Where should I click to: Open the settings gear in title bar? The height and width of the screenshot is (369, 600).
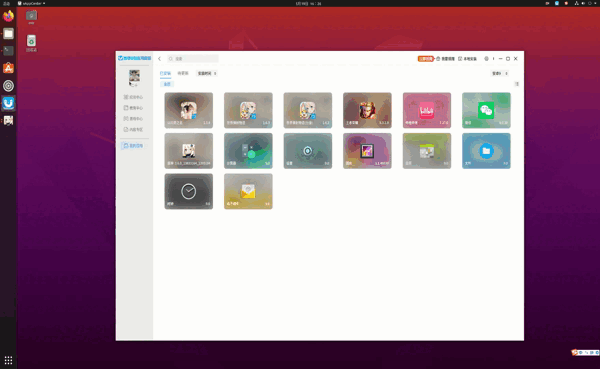486,59
